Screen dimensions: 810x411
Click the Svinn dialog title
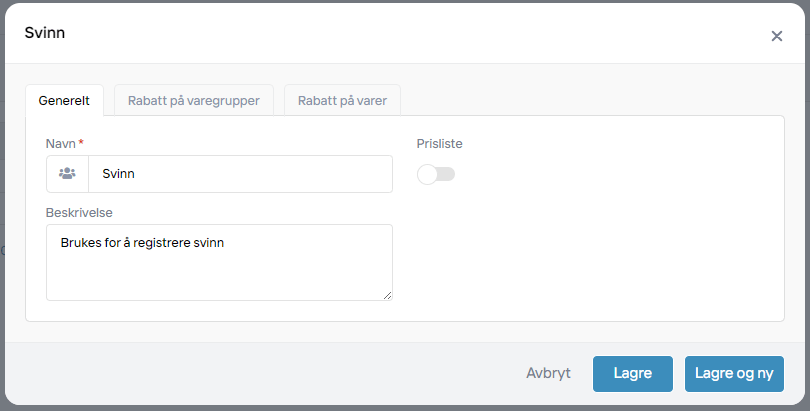pyautogui.click(x=45, y=33)
